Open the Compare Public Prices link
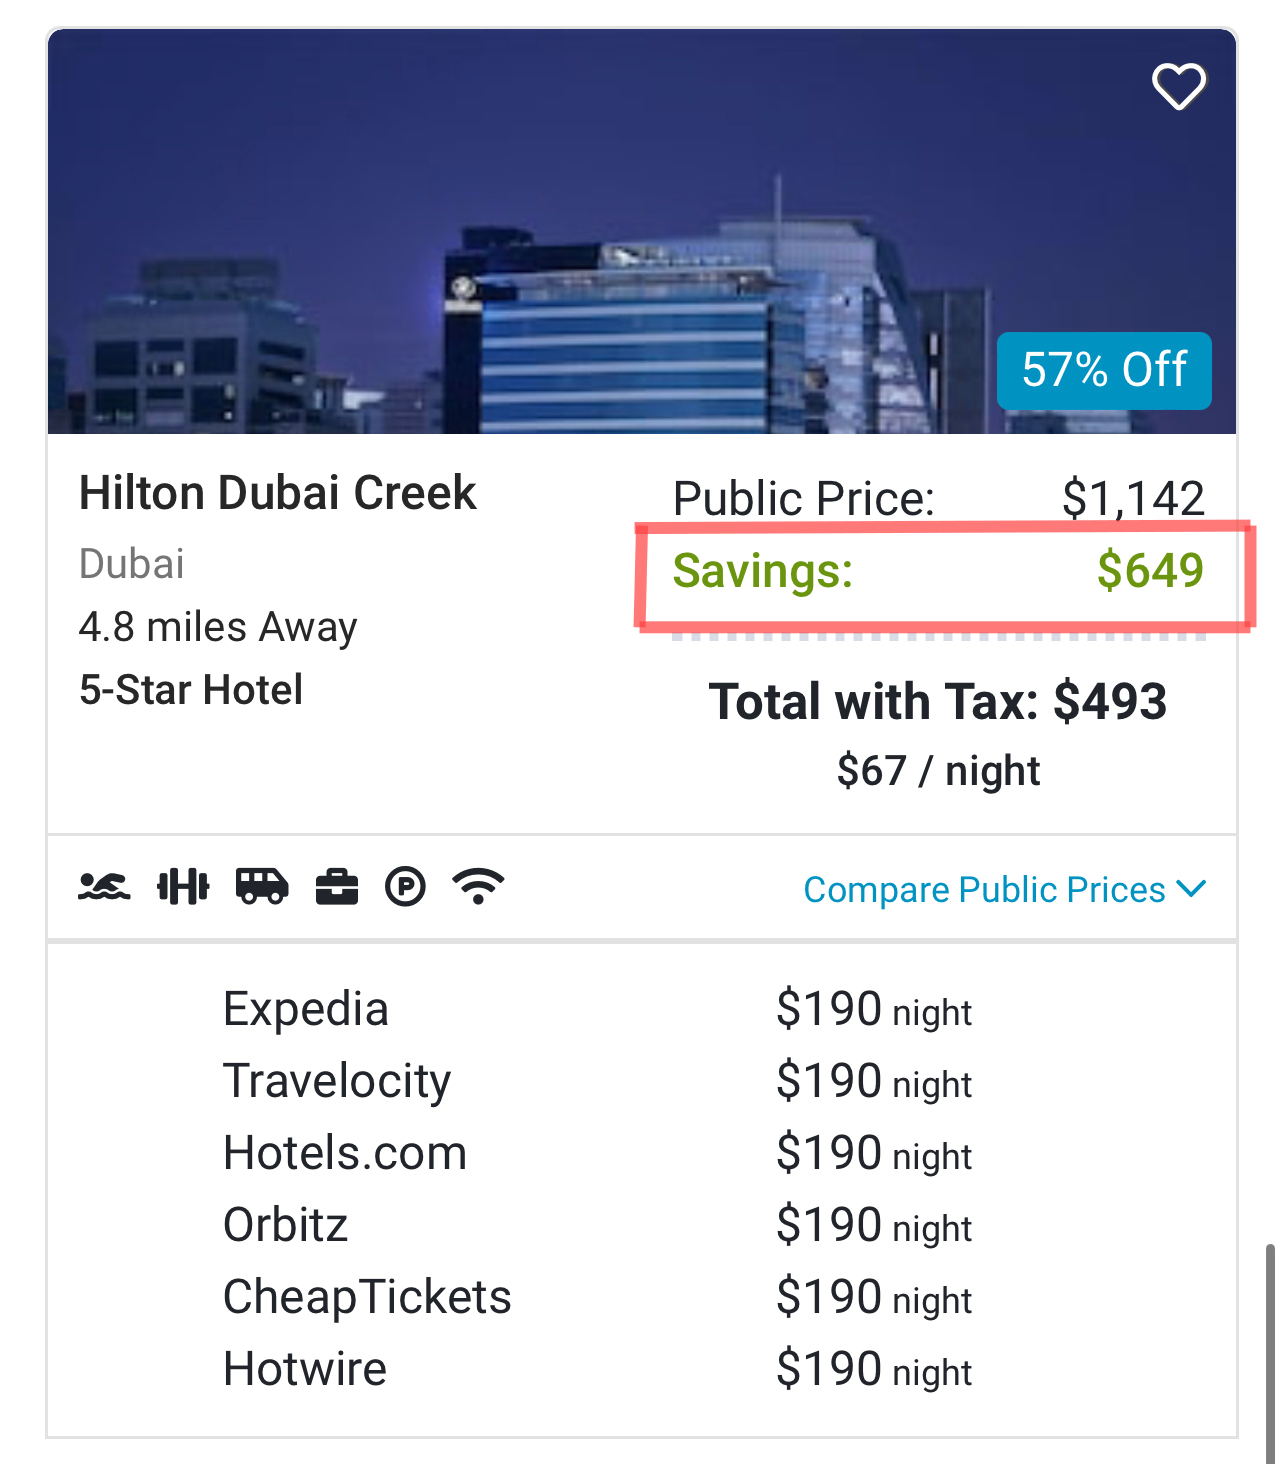 (x=984, y=890)
